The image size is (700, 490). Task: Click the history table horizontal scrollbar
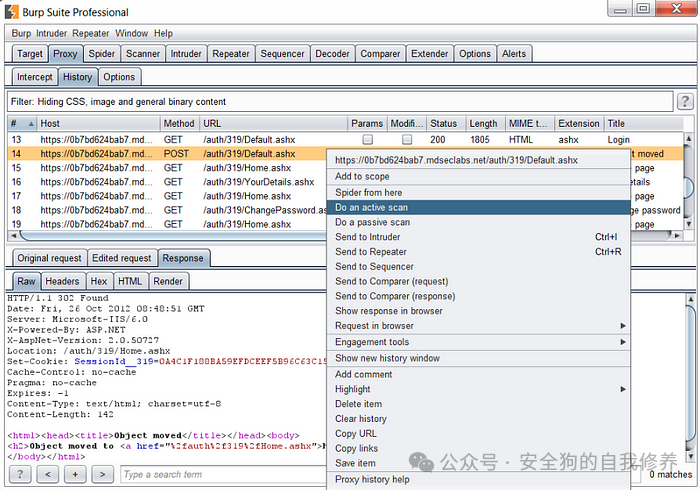172,235
